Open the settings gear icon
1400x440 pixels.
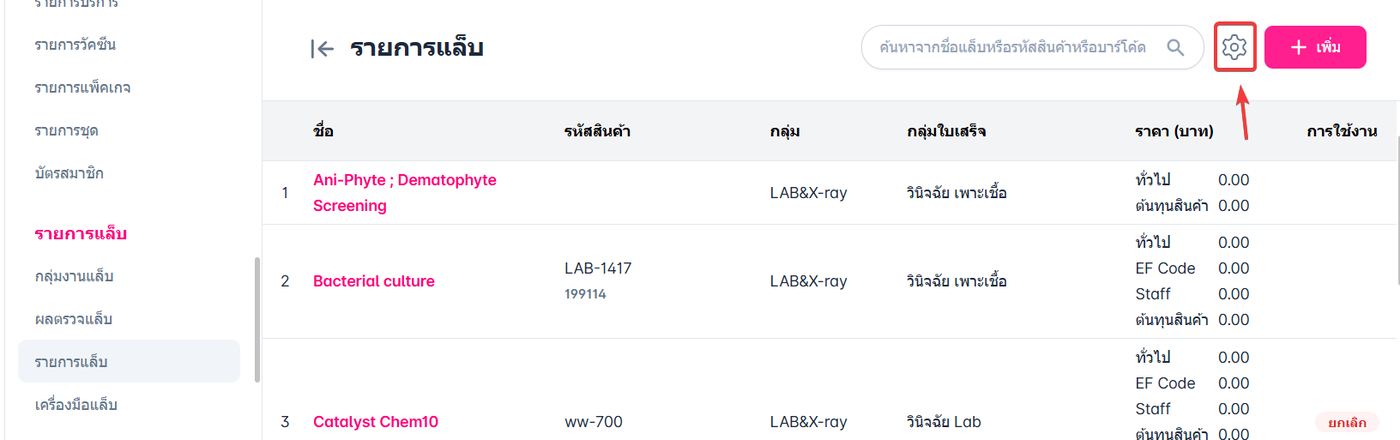coord(1234,47)
